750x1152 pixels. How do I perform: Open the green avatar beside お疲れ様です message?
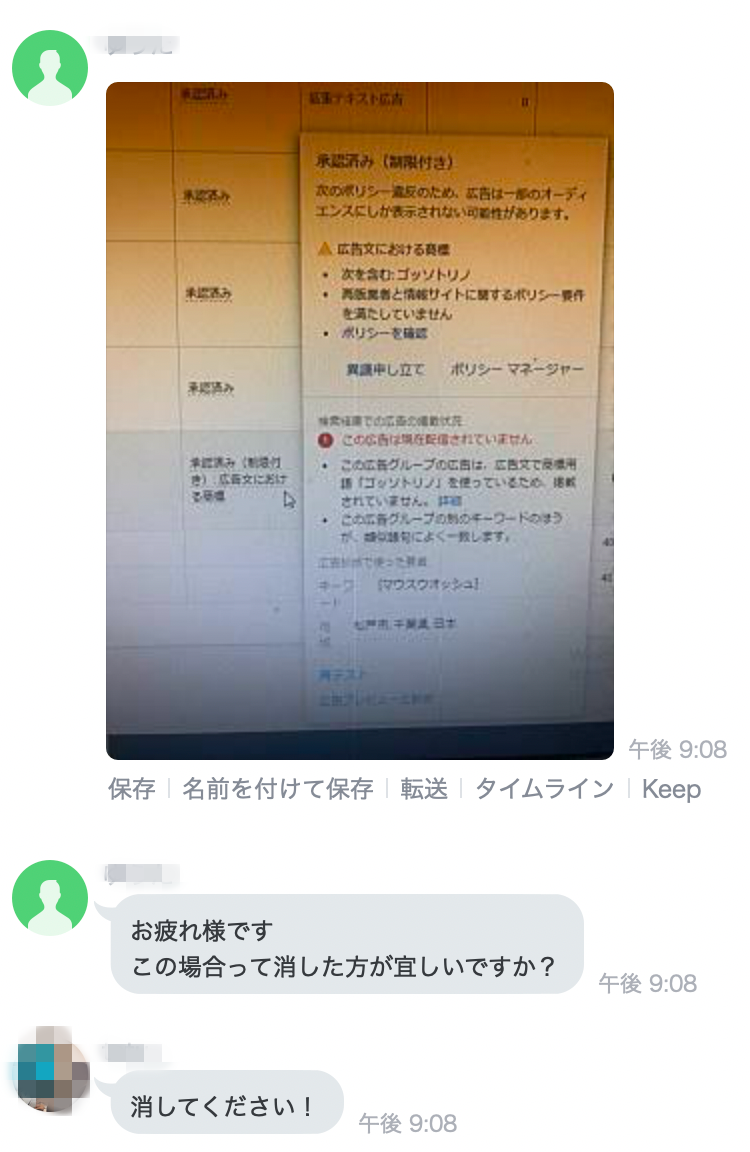(x=50, y=897)
